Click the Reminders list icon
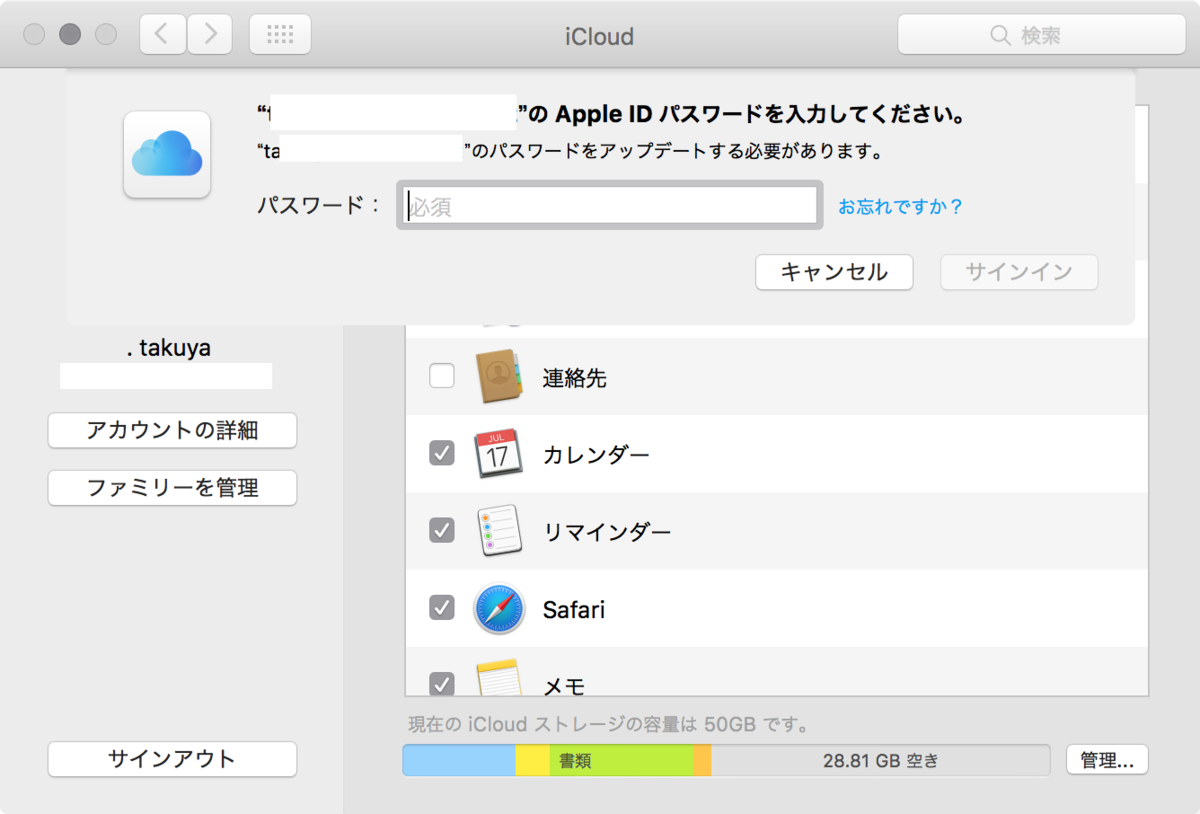This screenshot has height=814, width=1200. point(499,531)
